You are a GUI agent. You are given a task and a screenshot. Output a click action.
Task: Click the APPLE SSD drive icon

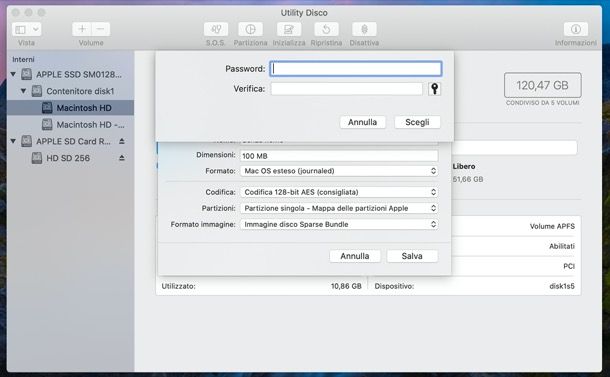(26, 74)
